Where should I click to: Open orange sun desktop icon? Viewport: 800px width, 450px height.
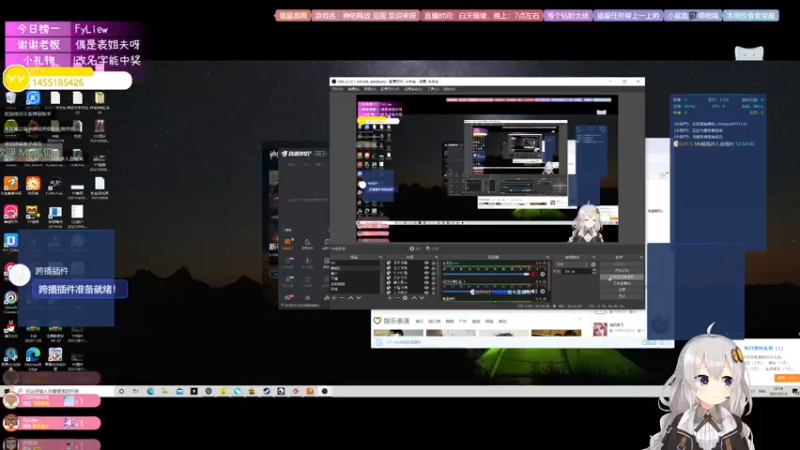tap(33, 186)
